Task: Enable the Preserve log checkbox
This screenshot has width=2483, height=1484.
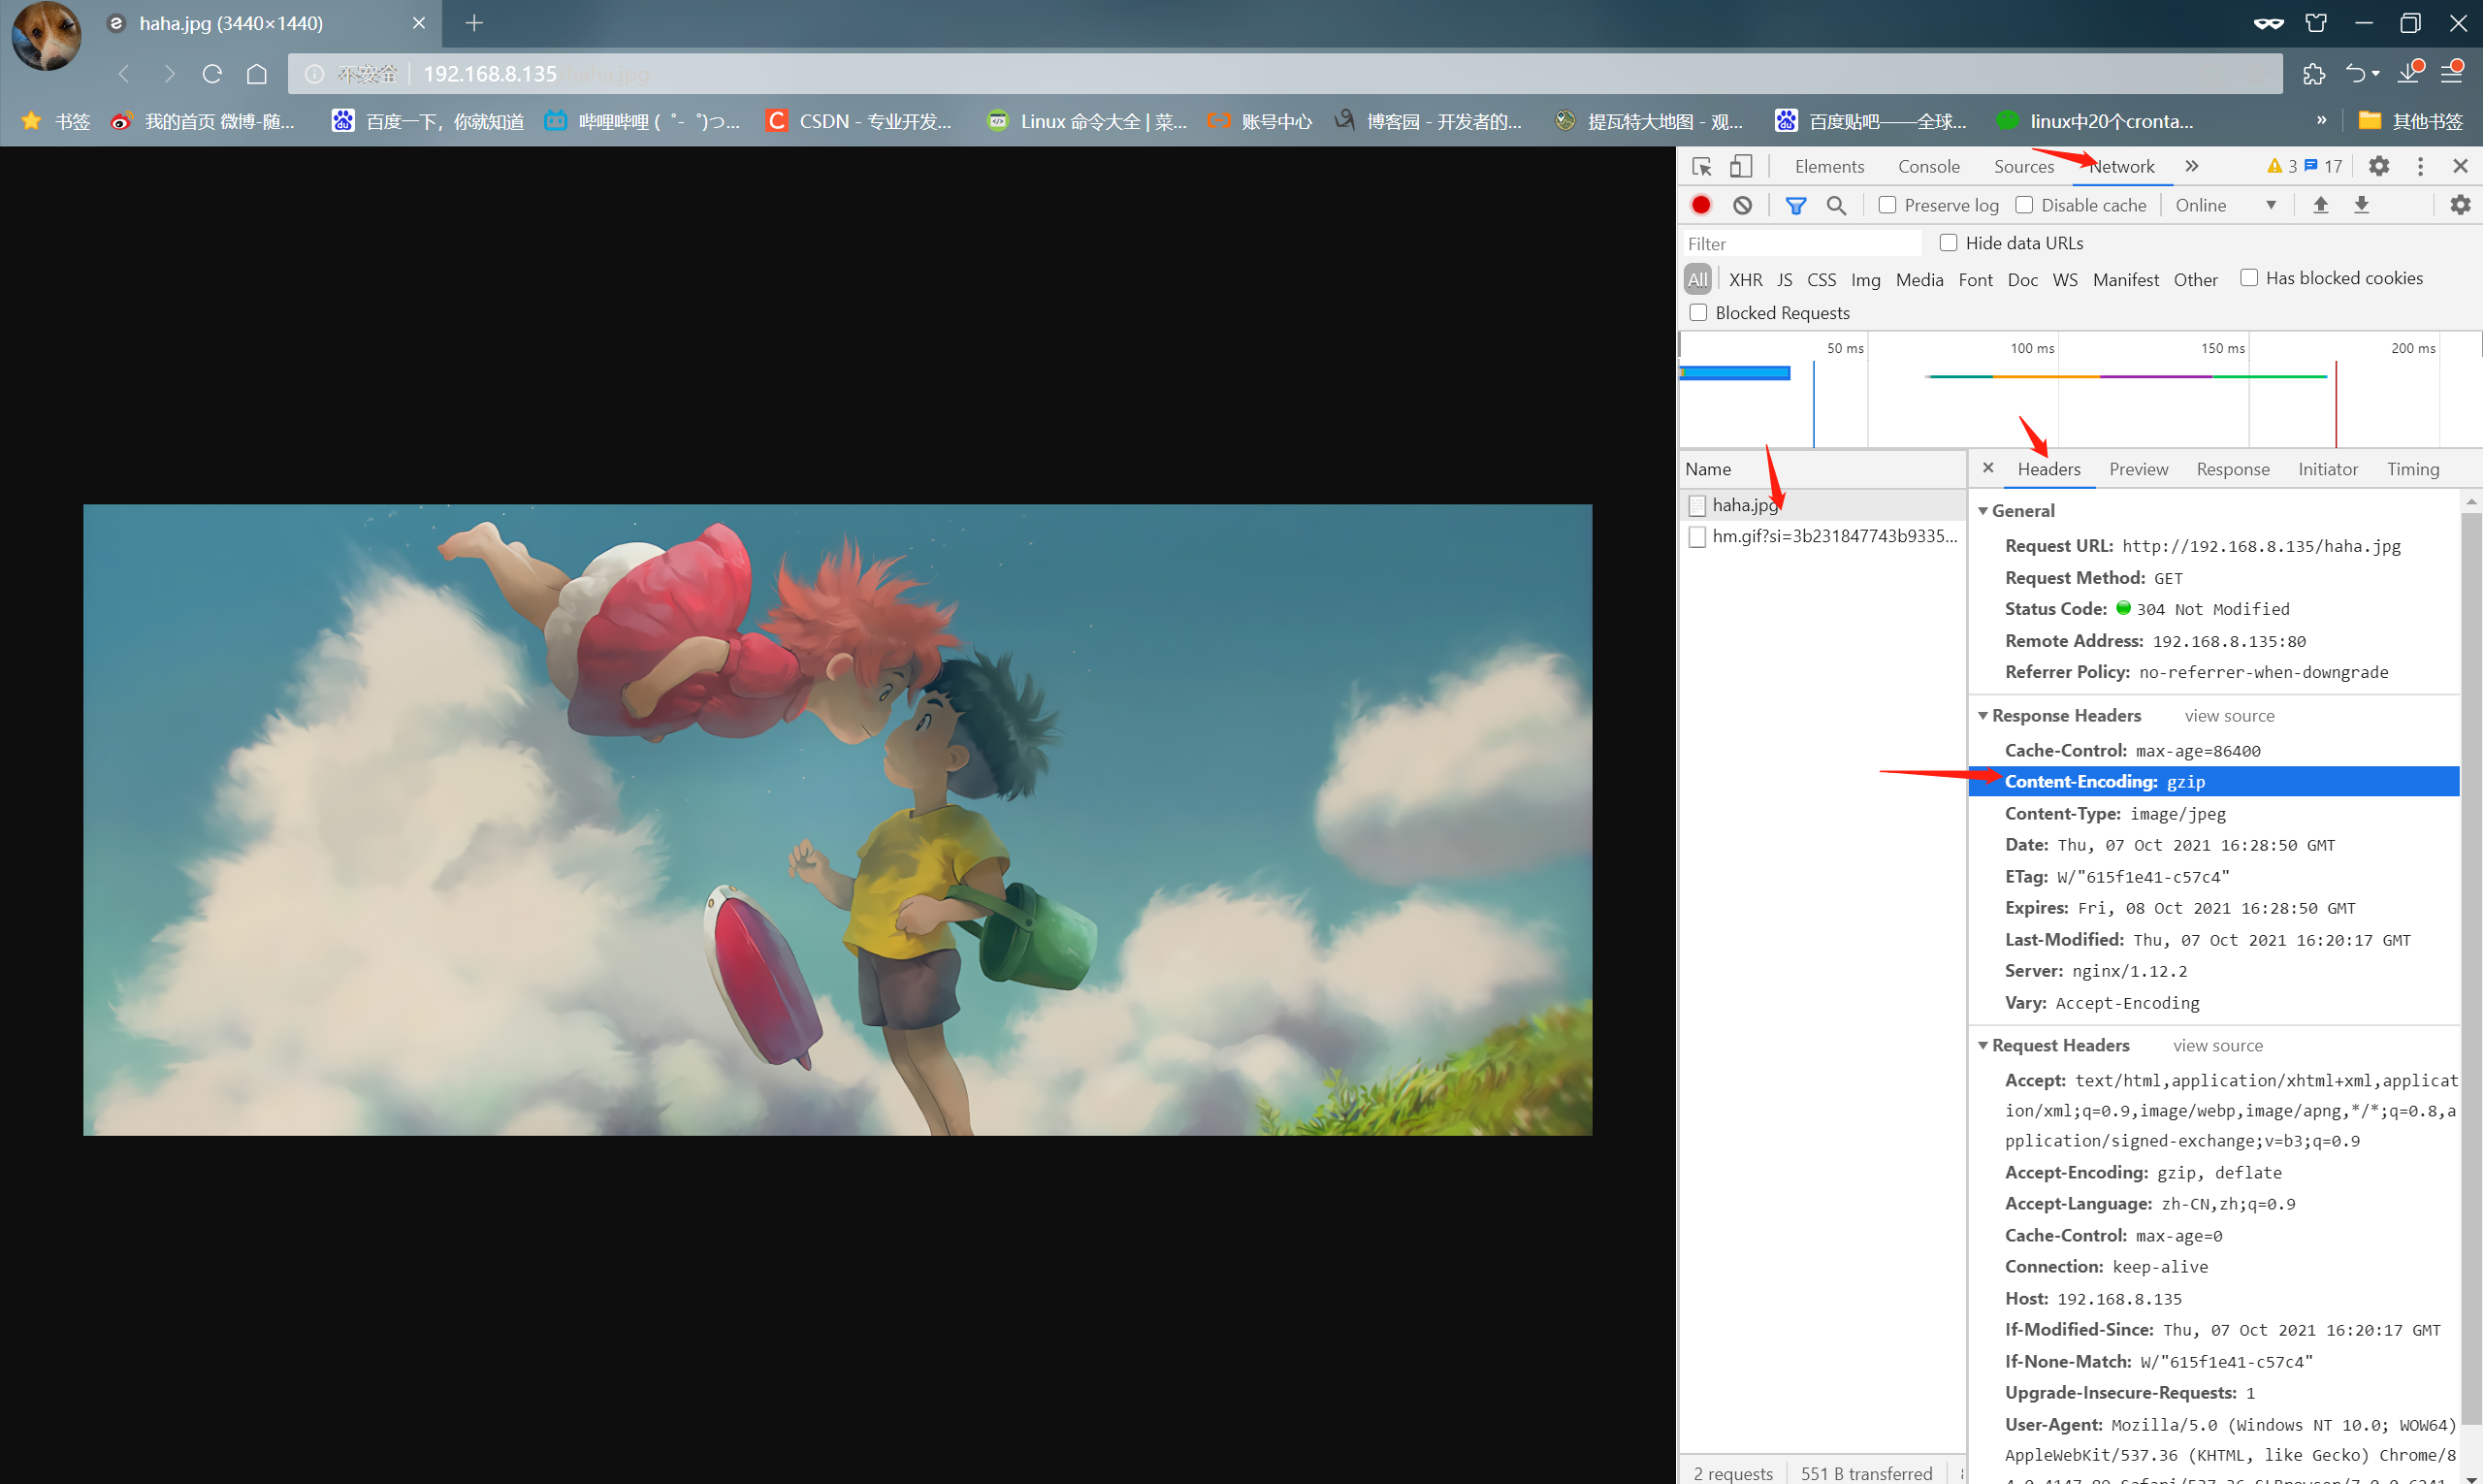Action: (x=1888, y=205)
